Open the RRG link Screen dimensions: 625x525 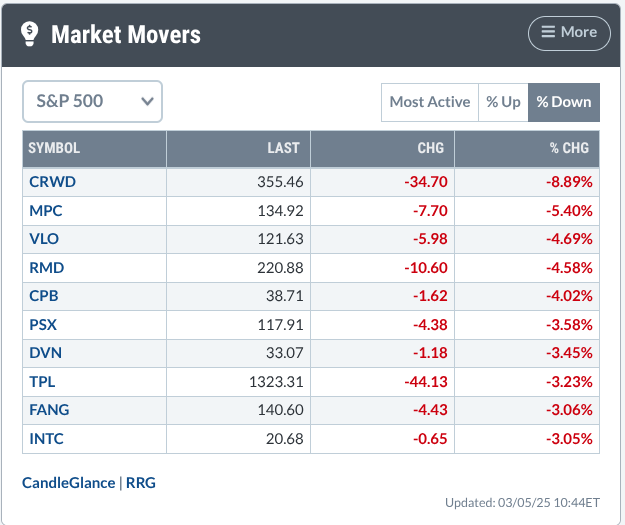141,483
